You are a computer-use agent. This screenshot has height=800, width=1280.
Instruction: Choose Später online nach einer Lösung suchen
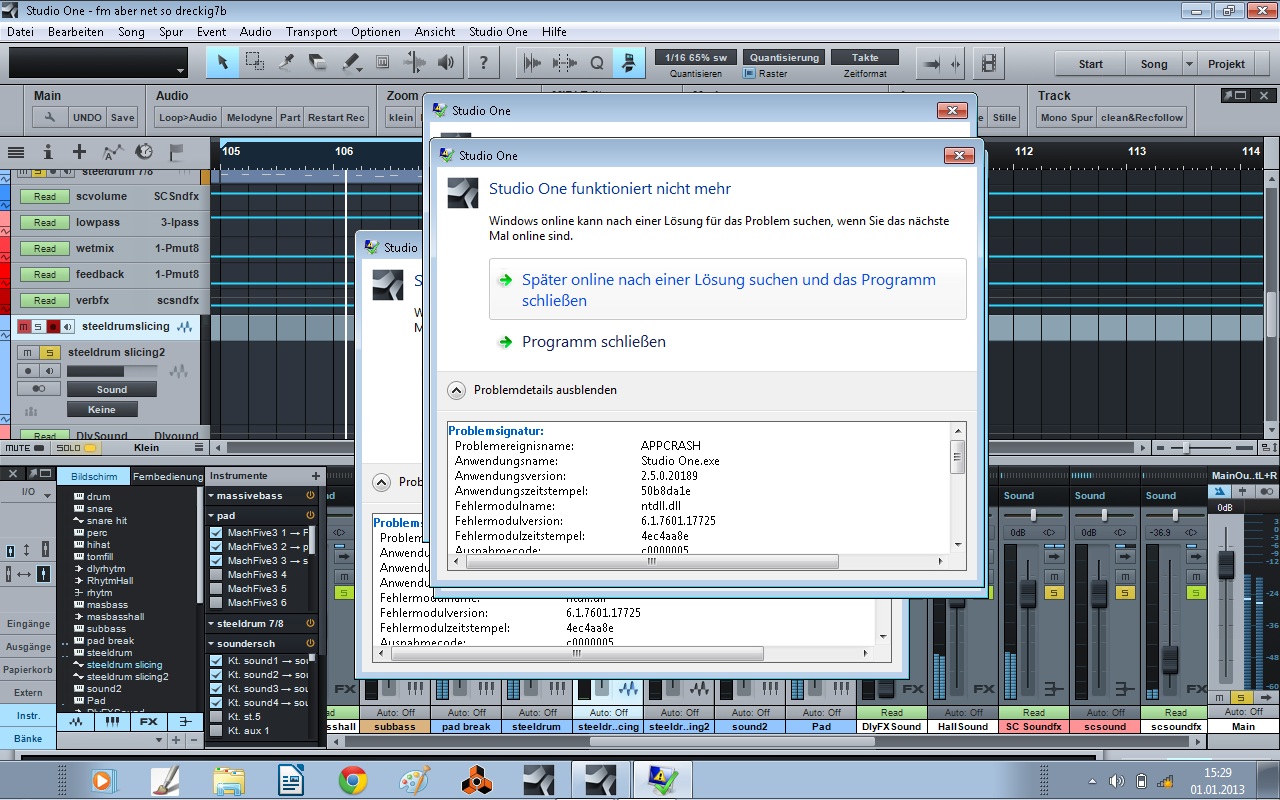coord(728,290)
